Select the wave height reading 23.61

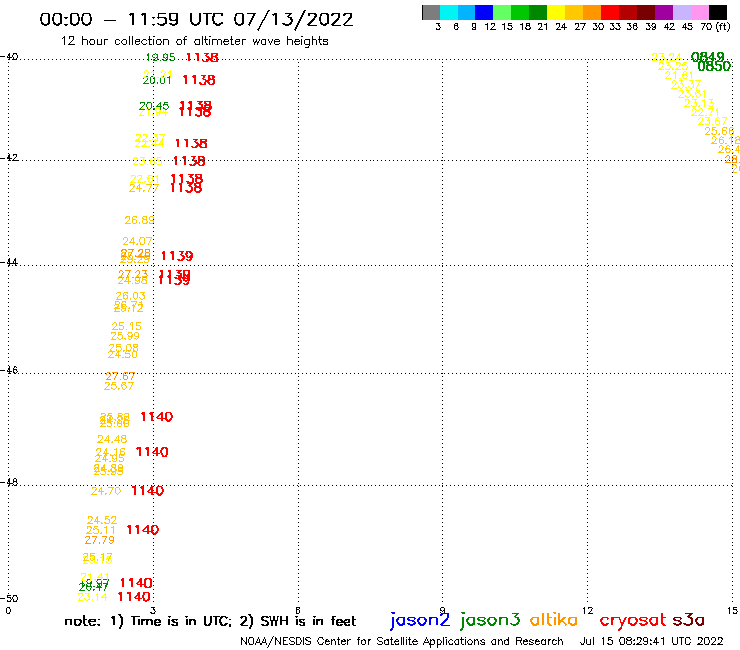(x=692, y=94)
